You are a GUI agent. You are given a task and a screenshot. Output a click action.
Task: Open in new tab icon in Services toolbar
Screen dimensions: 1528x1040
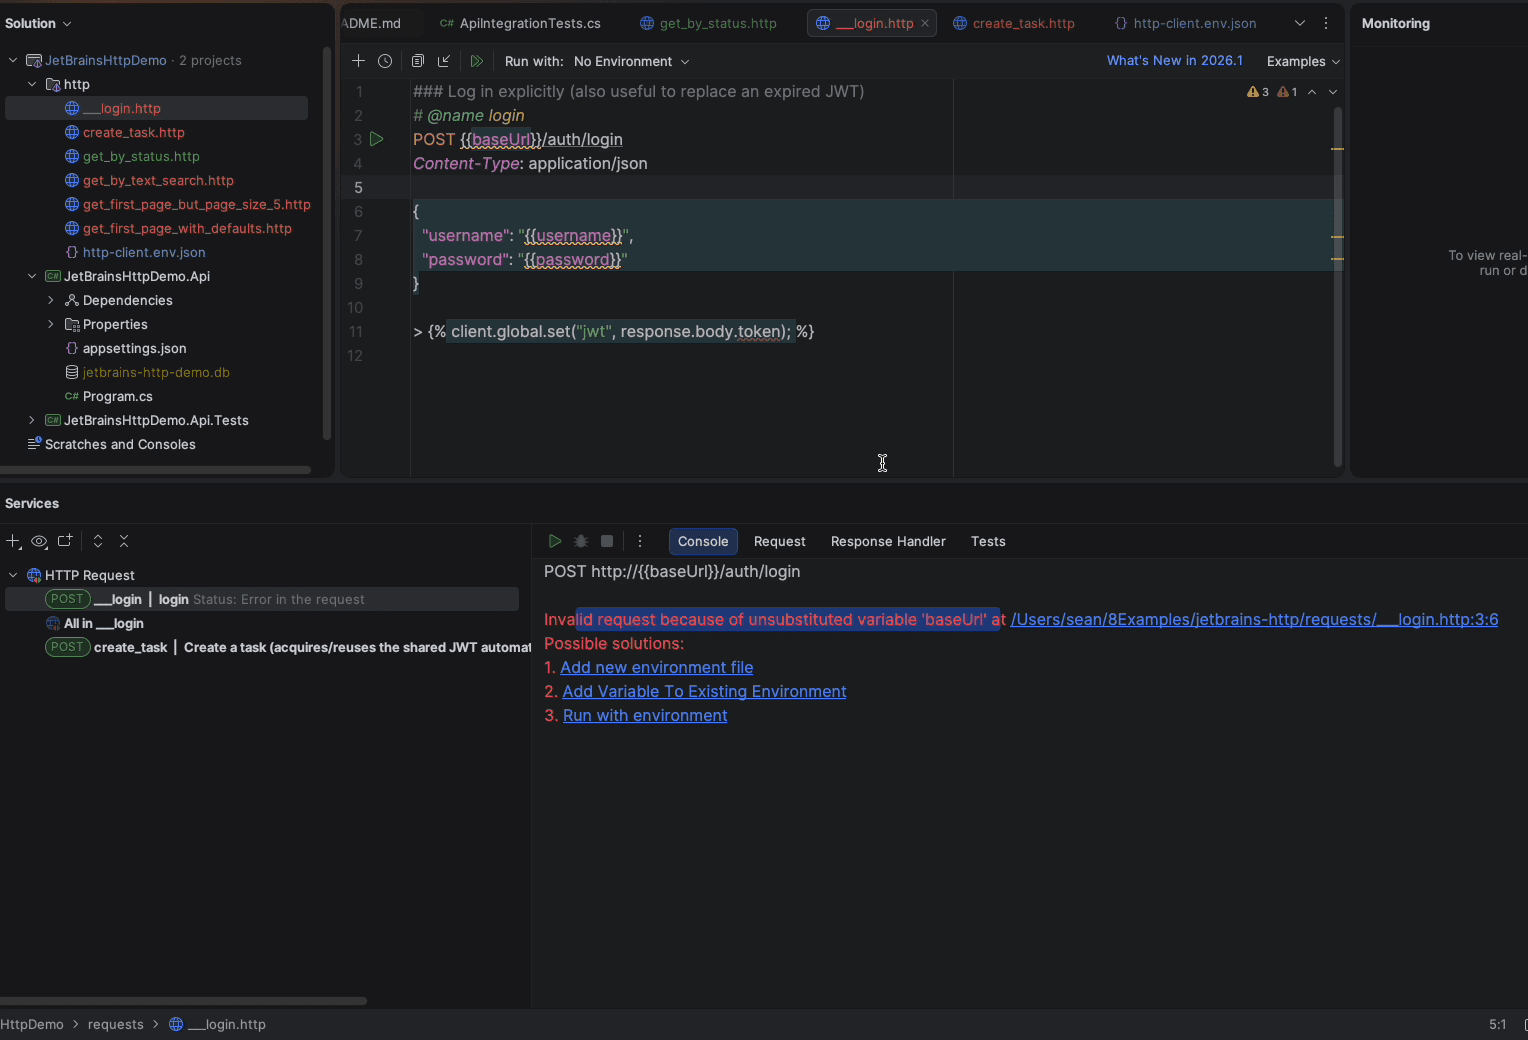(65, 541)
